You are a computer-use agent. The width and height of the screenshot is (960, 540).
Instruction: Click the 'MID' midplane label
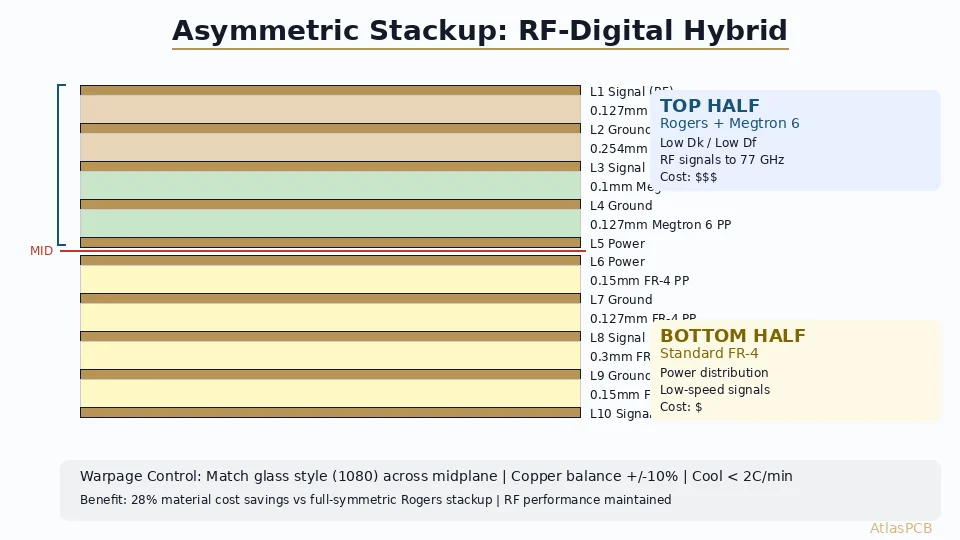point(42,251)
